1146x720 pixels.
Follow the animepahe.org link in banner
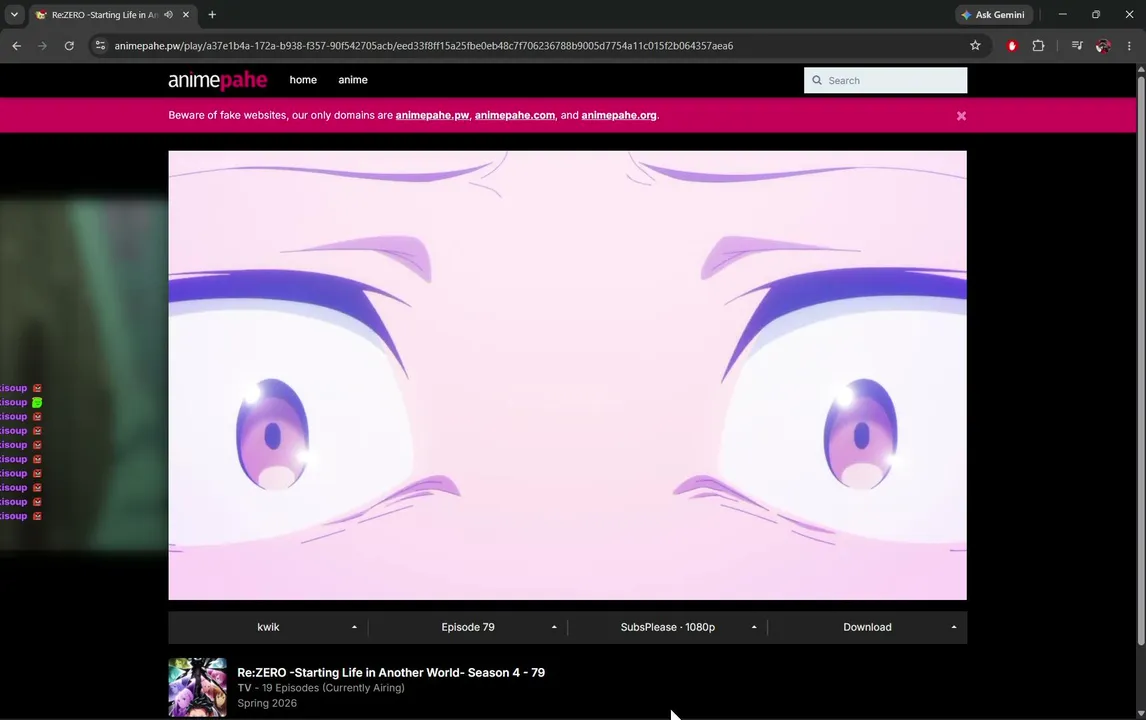click(x=619, y=115)
